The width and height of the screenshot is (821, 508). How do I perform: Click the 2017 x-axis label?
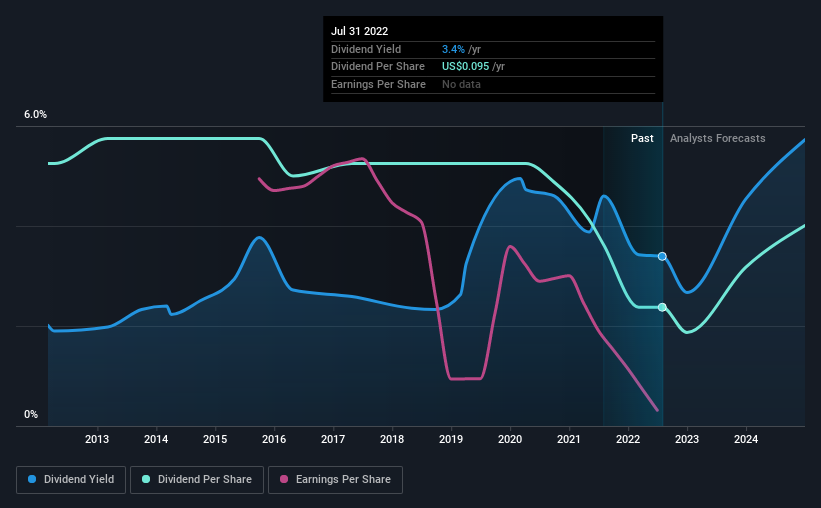coord(333,439)
